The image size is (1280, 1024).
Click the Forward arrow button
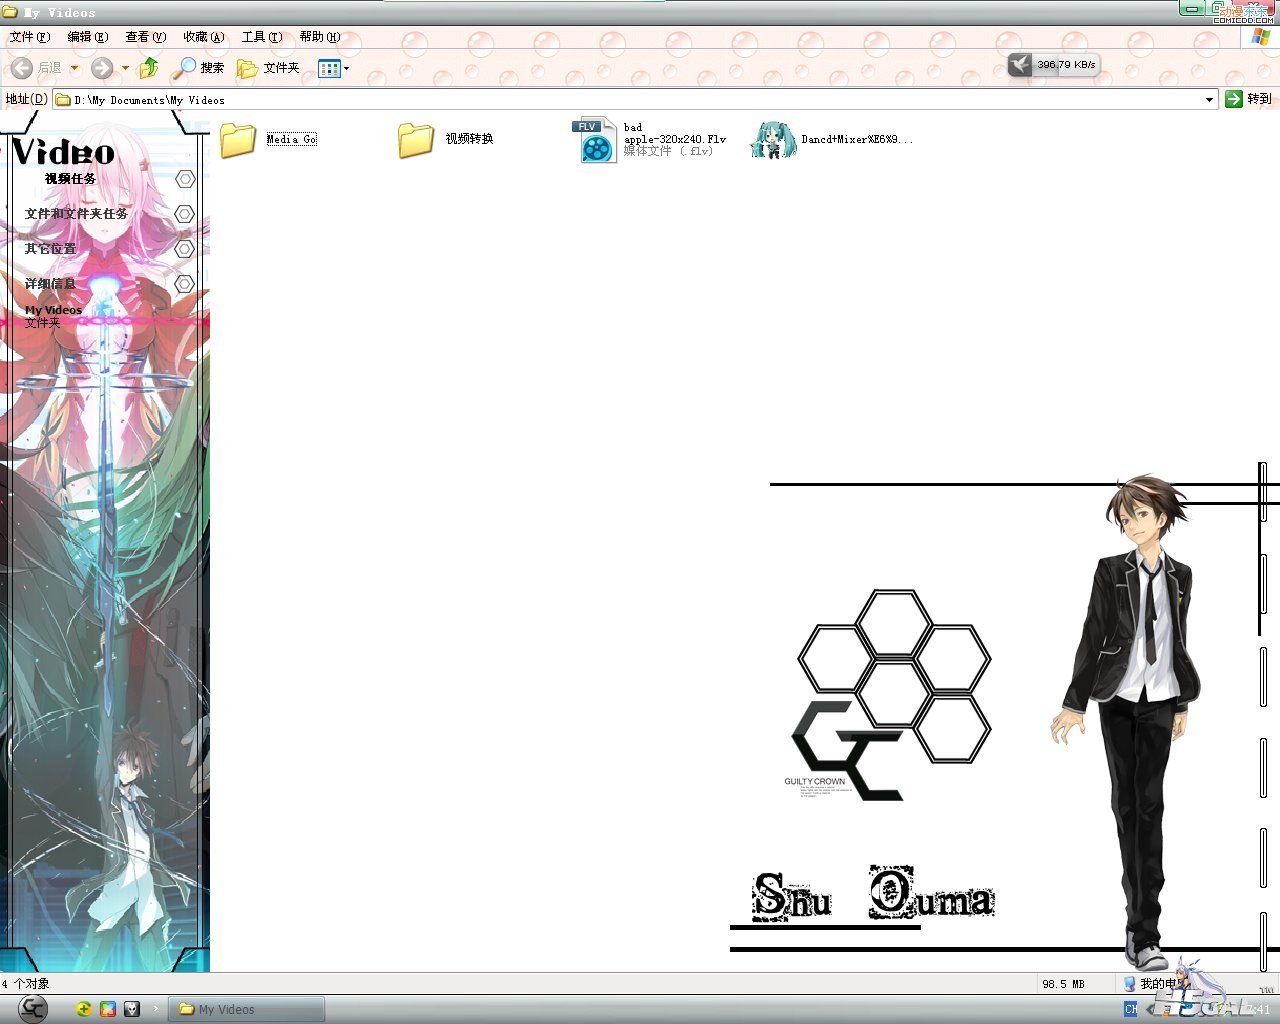click(x=102, y=68)
